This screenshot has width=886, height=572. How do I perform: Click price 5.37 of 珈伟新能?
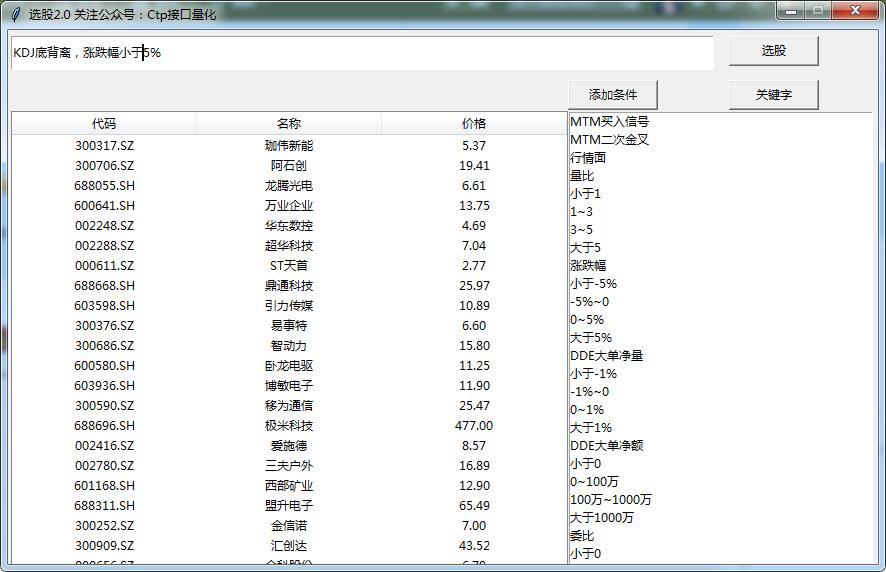(x=474, y=146)
